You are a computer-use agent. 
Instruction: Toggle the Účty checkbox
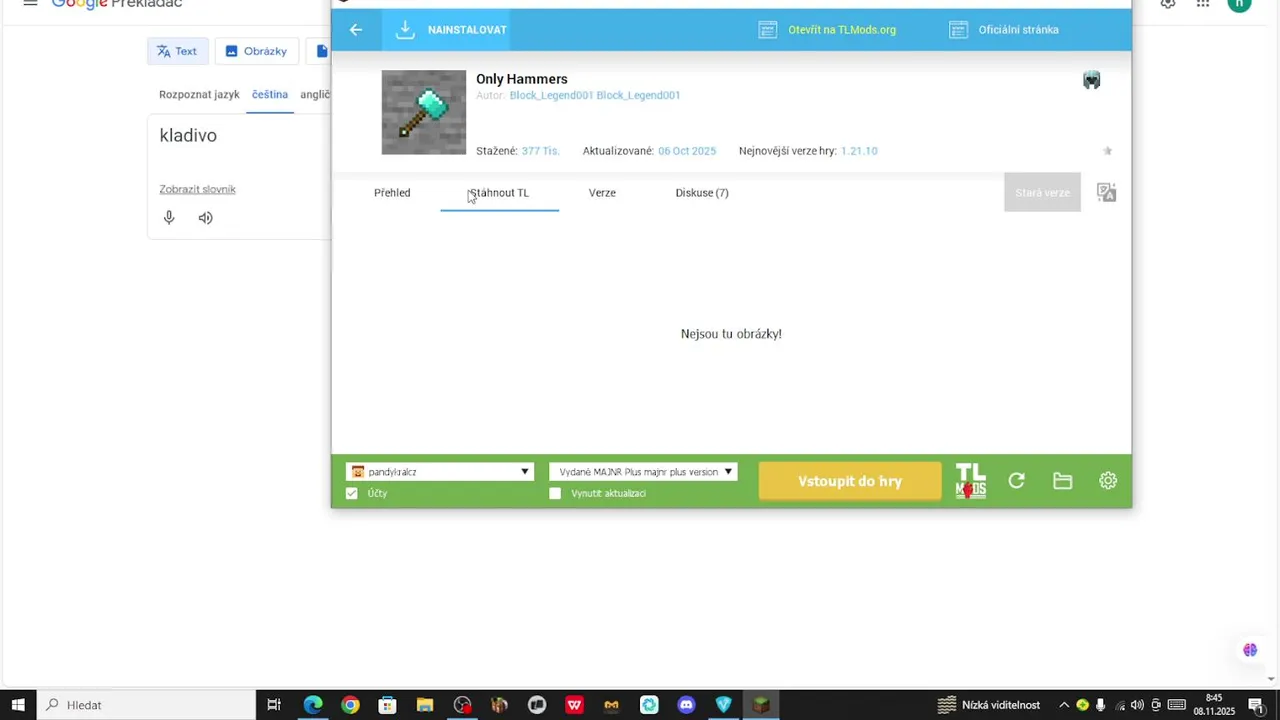352,494
